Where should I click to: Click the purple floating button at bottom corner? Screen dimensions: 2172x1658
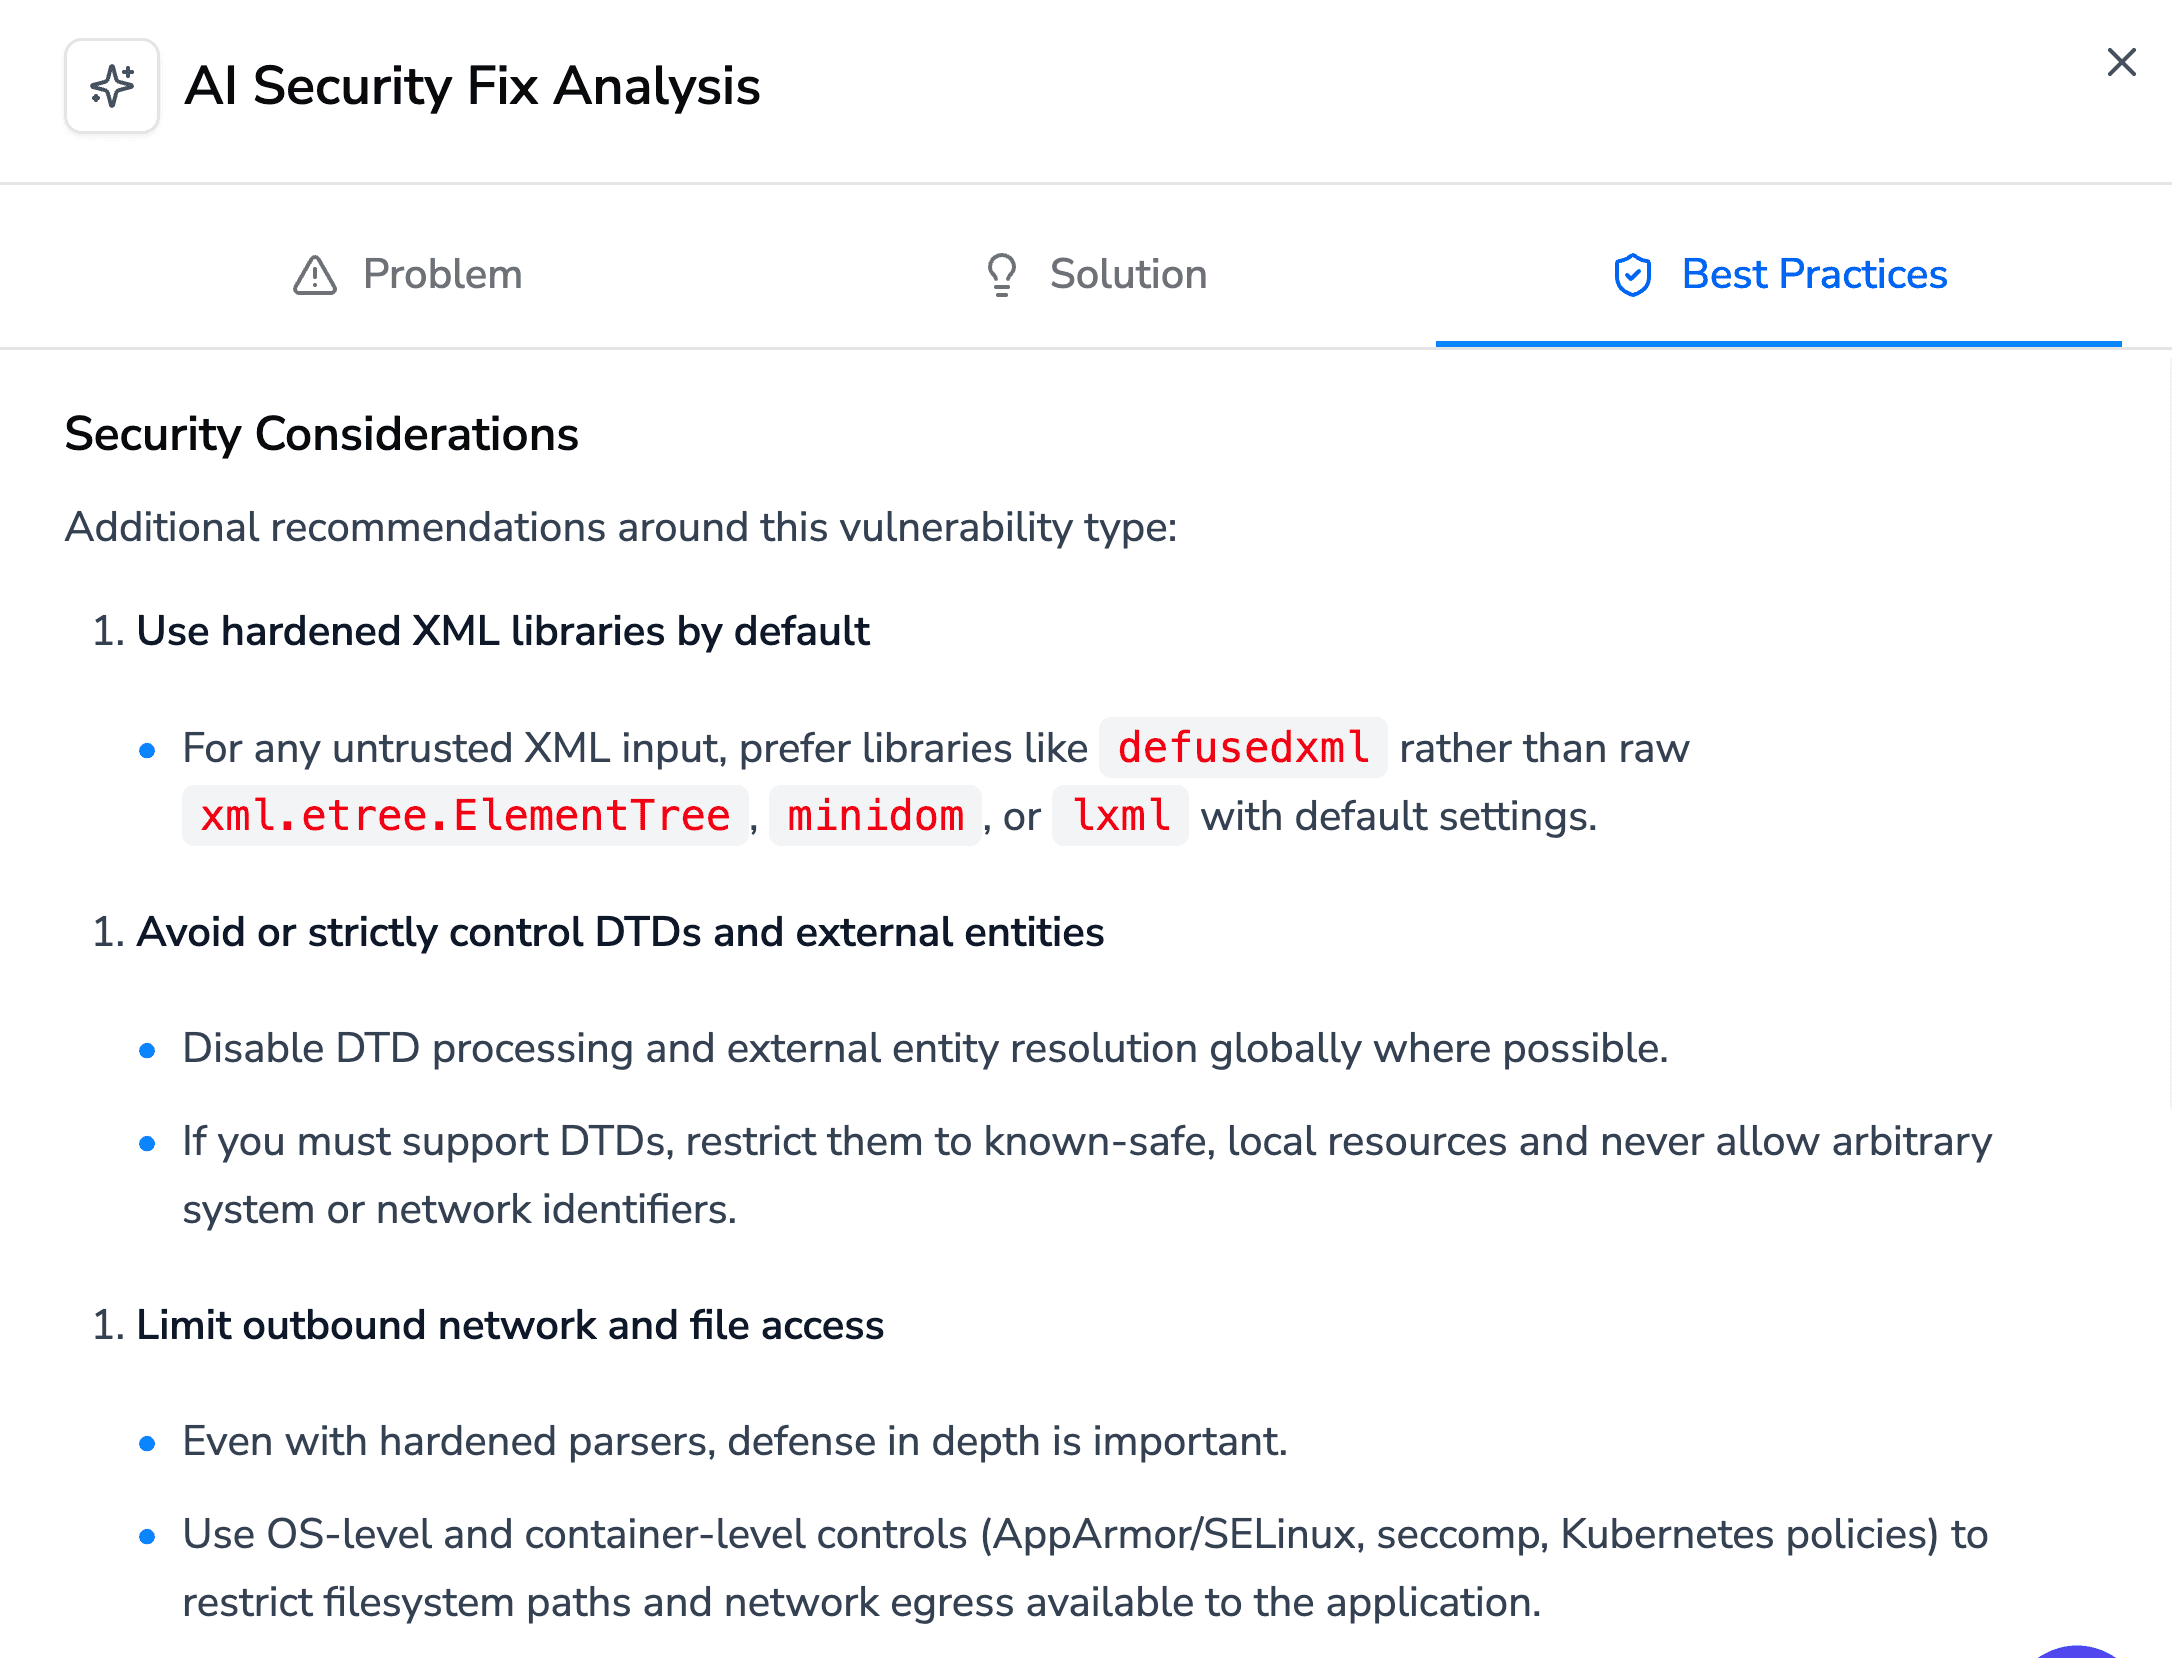pos(2078,1650)
